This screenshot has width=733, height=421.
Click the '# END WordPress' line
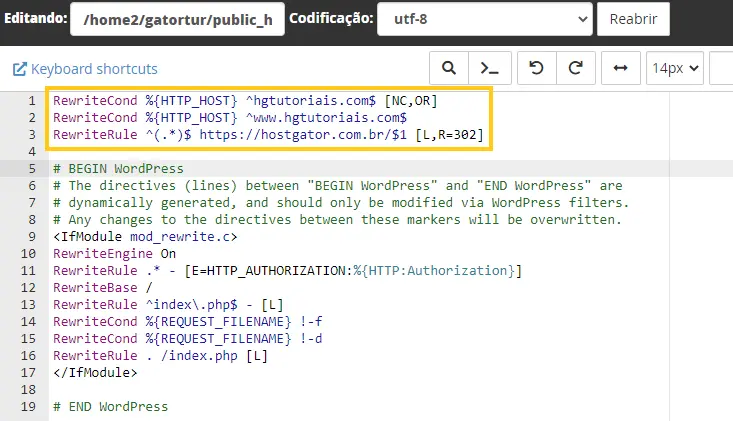[110, 407]
